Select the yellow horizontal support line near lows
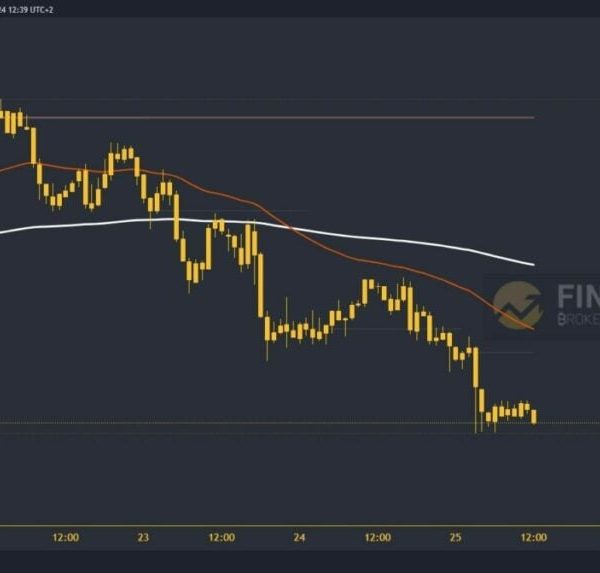The width and height of the screenshot is (600, 573). [300, 423]
